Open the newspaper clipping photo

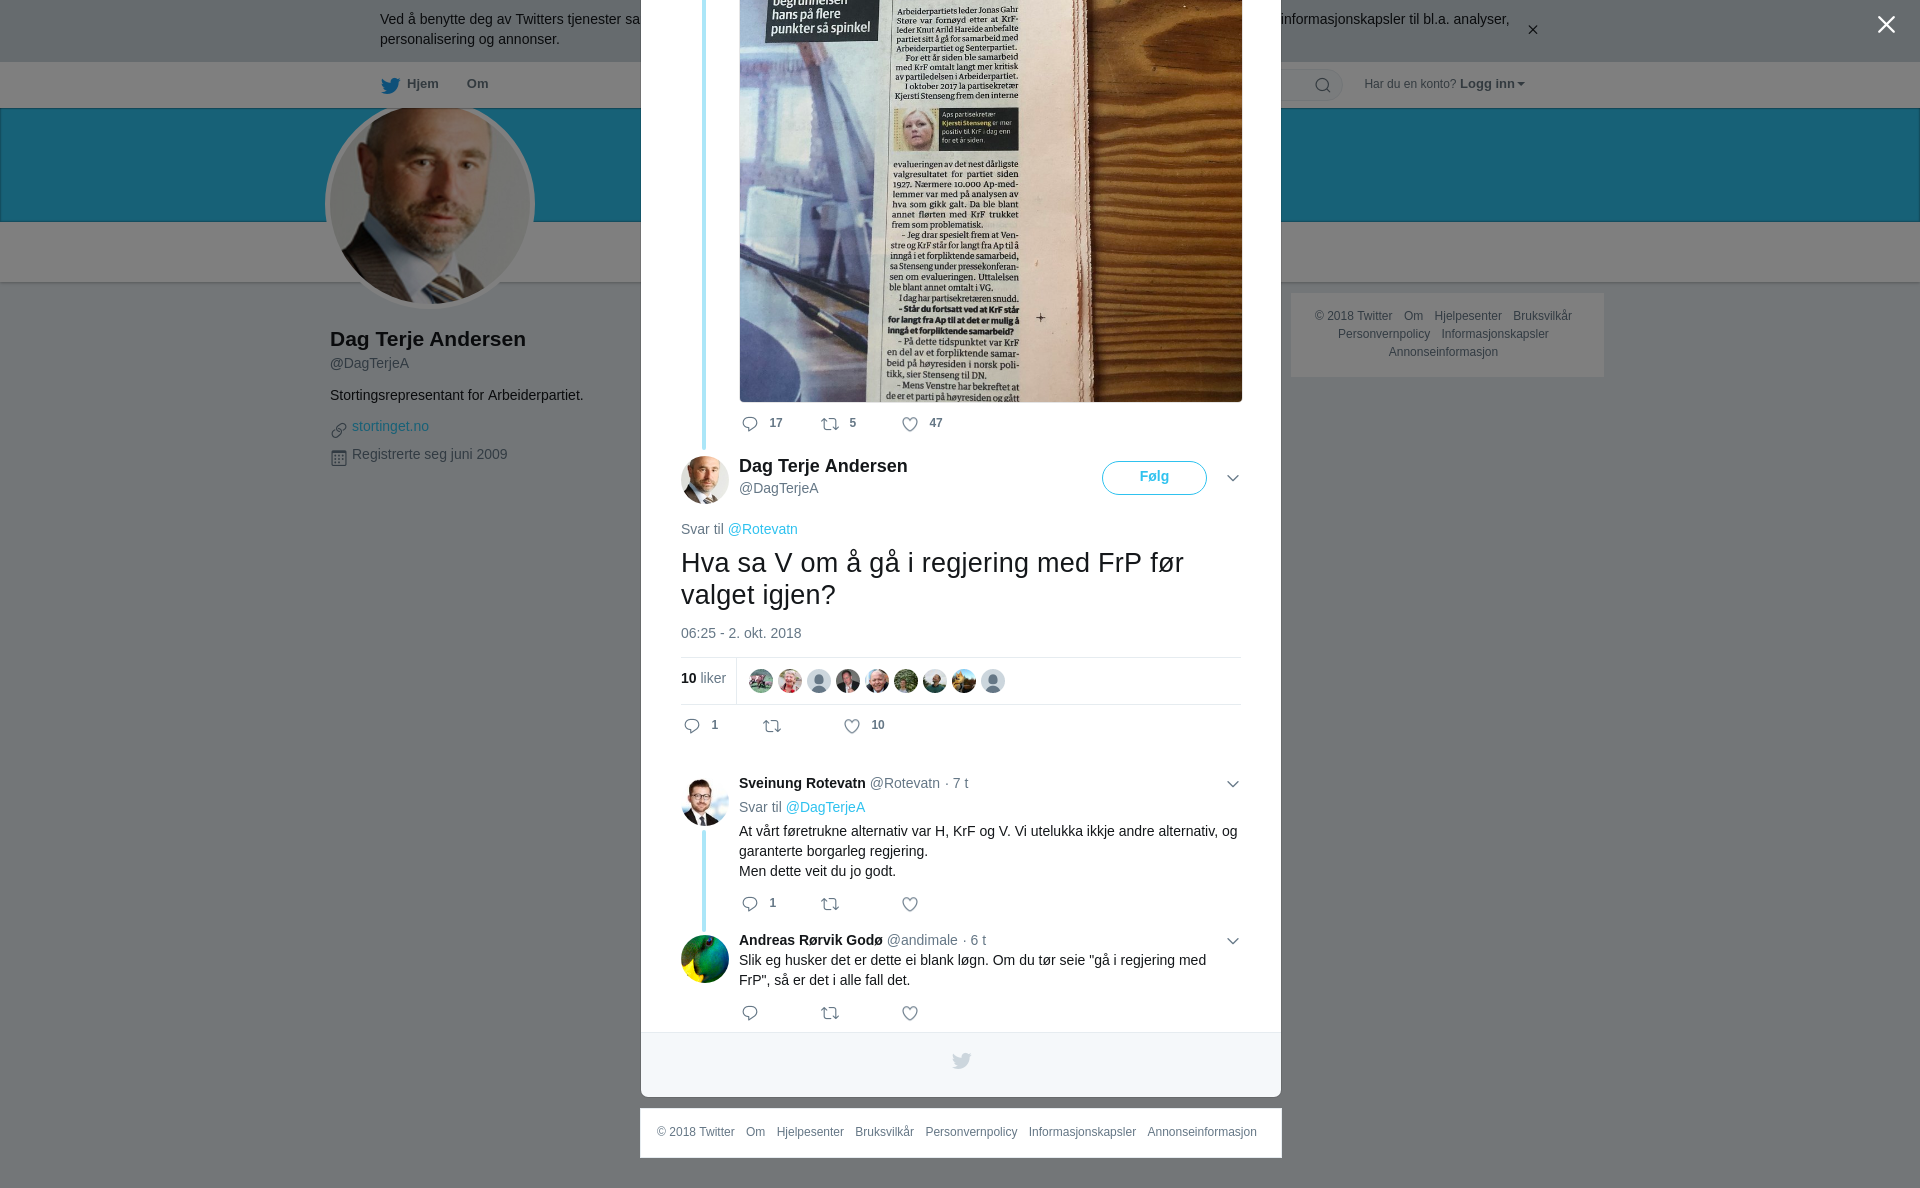pyautogui.click(x=991, y=200)
